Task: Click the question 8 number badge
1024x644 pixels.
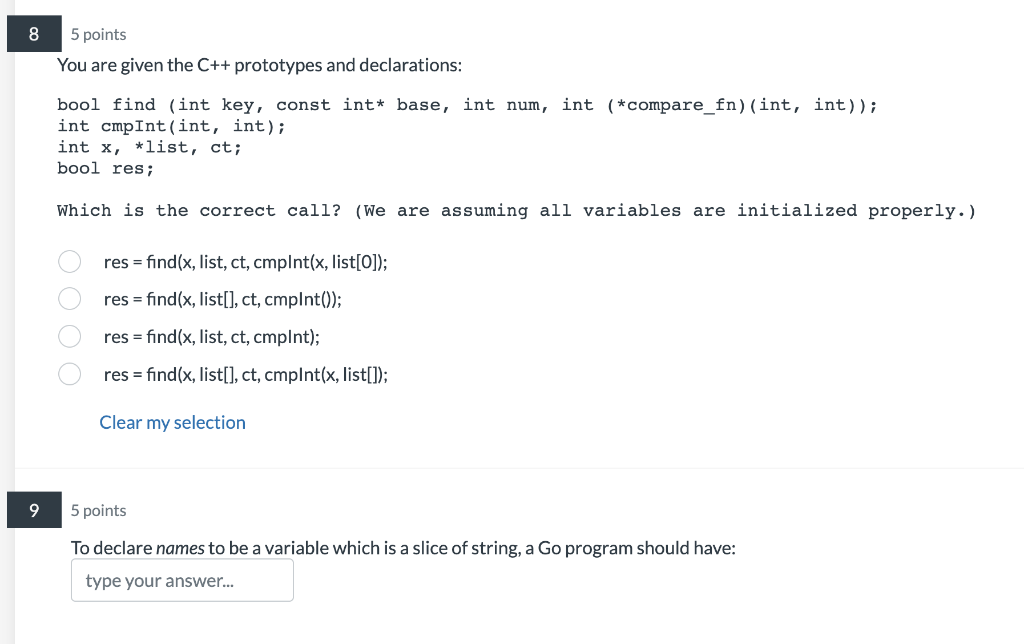Action: pyautogui.click(x=34, y=33)
